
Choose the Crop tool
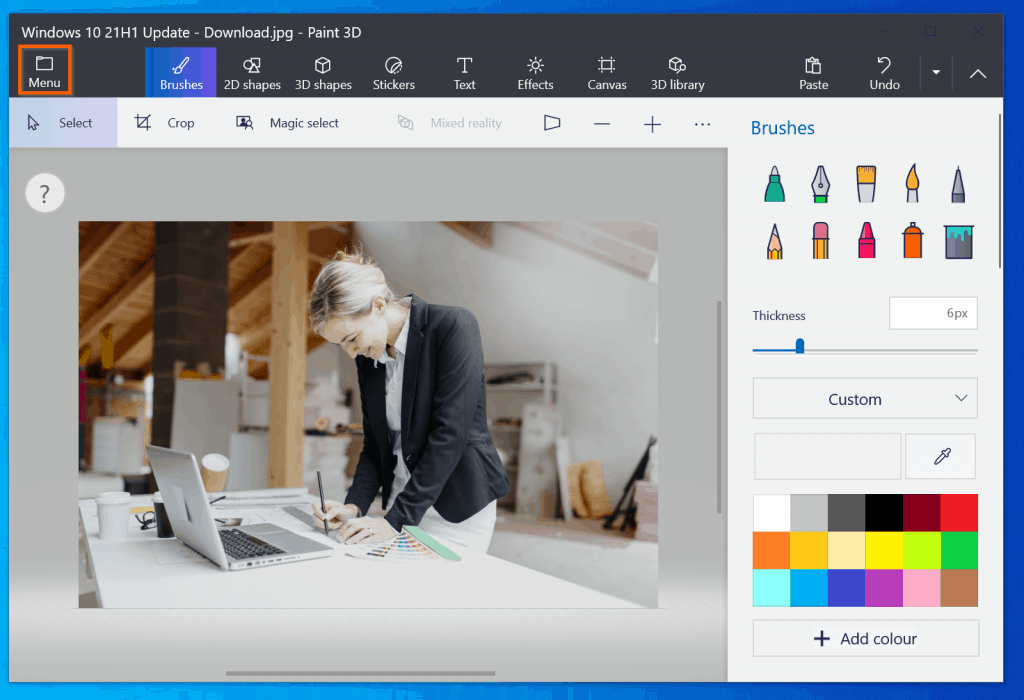coord(165,123)
